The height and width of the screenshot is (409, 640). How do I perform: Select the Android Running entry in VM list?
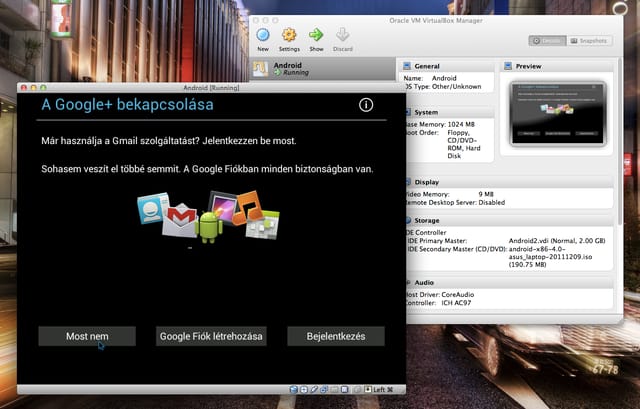pos(322,69)
